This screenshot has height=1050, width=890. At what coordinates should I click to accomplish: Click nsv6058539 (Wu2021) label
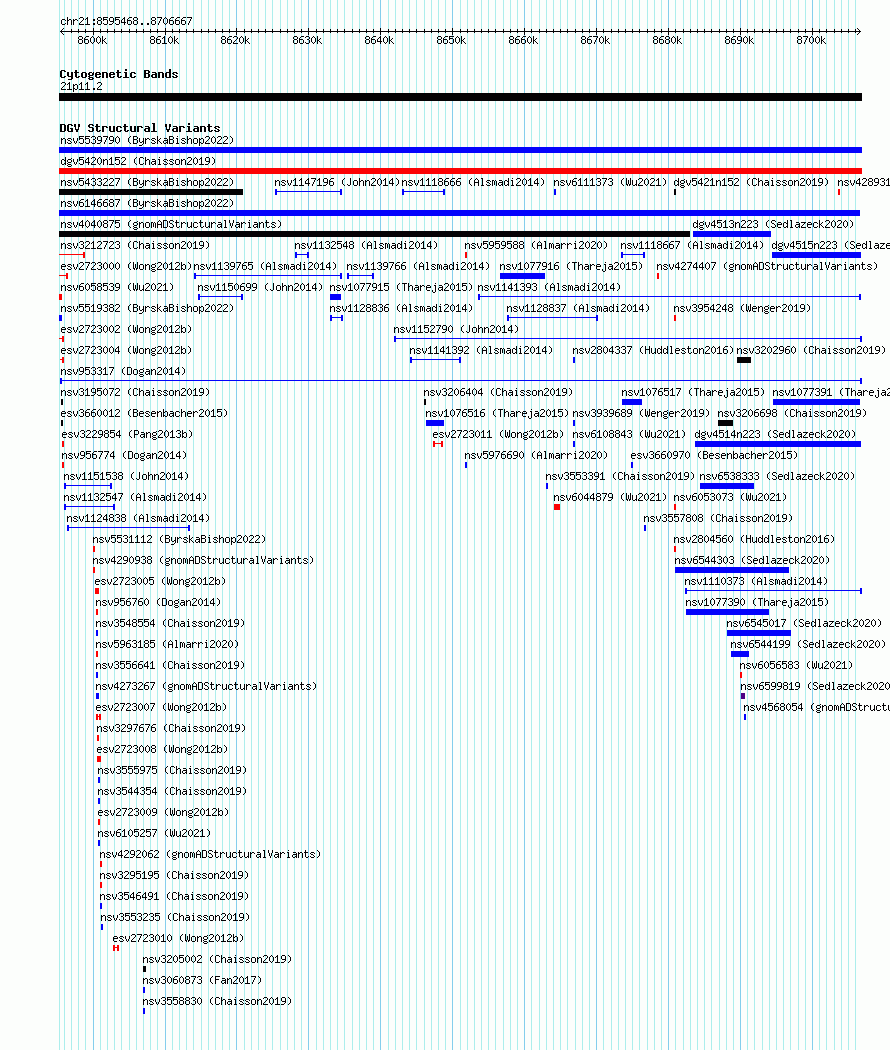[117, 287]
